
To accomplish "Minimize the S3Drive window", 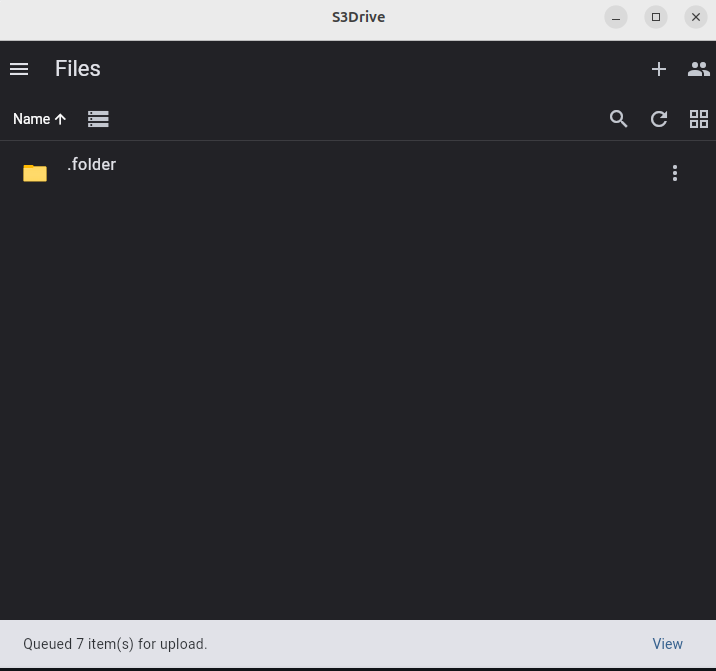I will pos(616,17).
